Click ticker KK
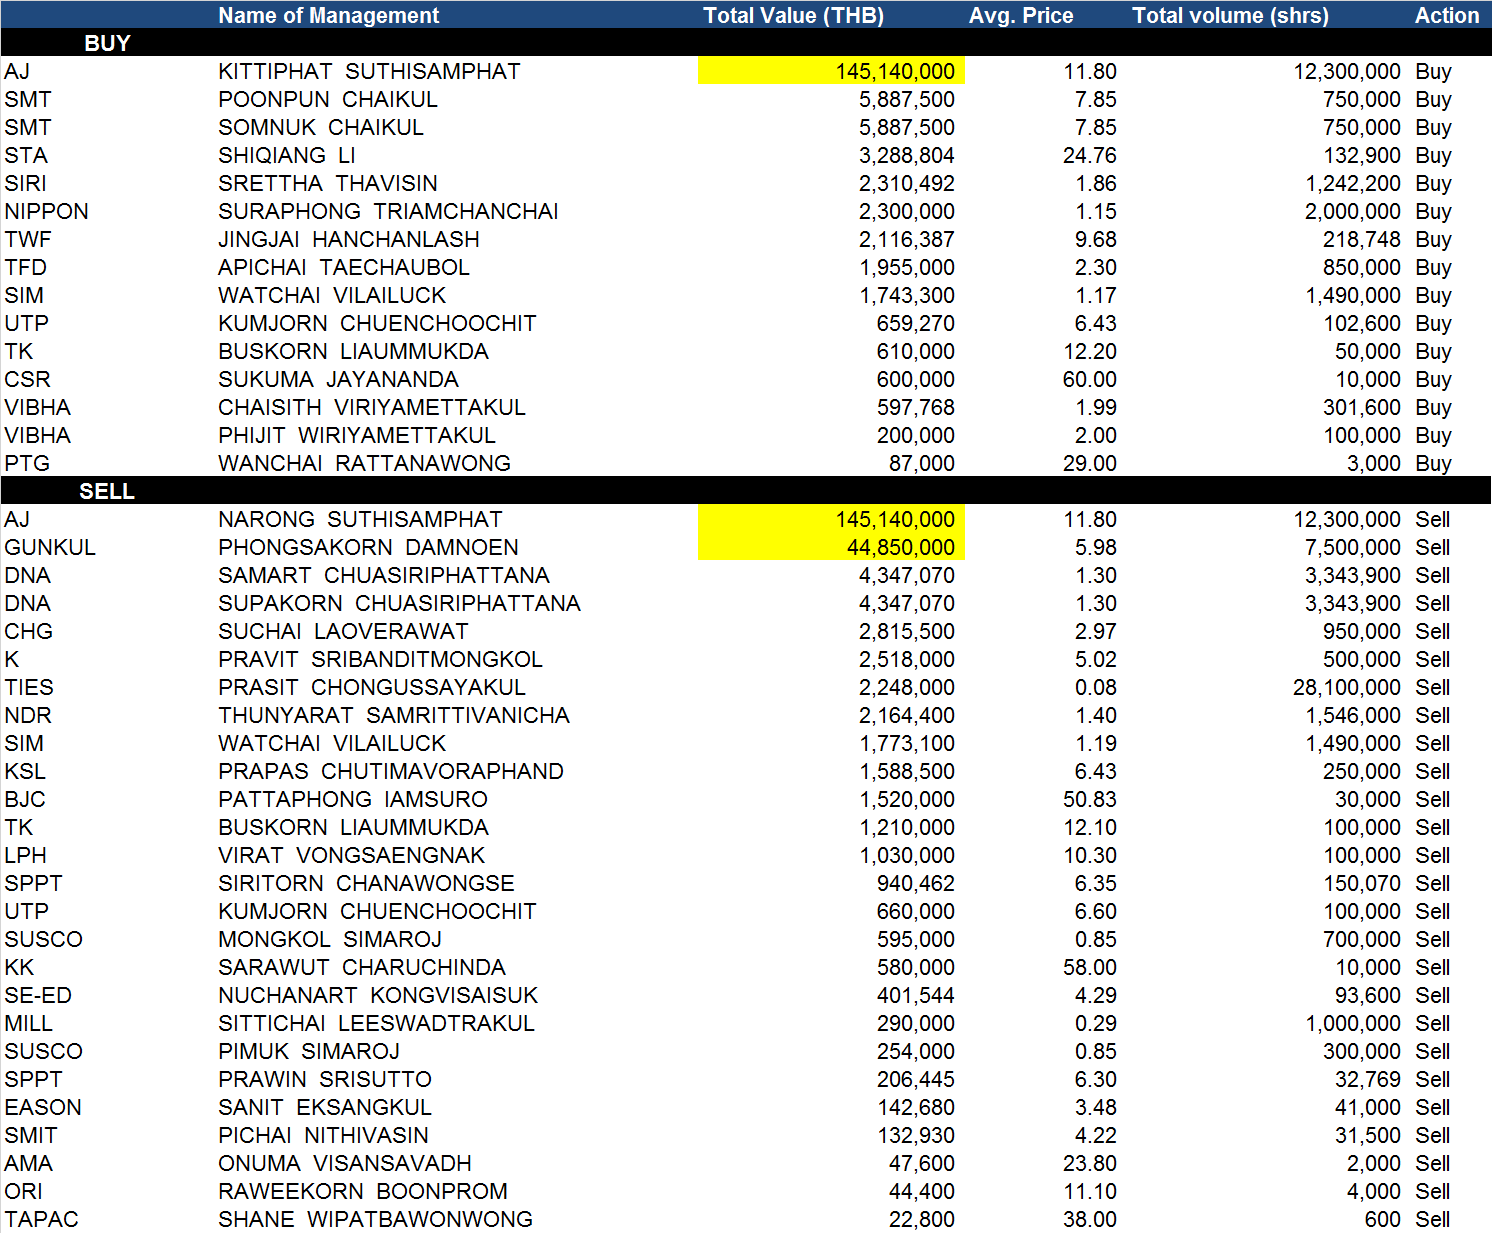1492x1233 pixels. (x=19, y=967)
